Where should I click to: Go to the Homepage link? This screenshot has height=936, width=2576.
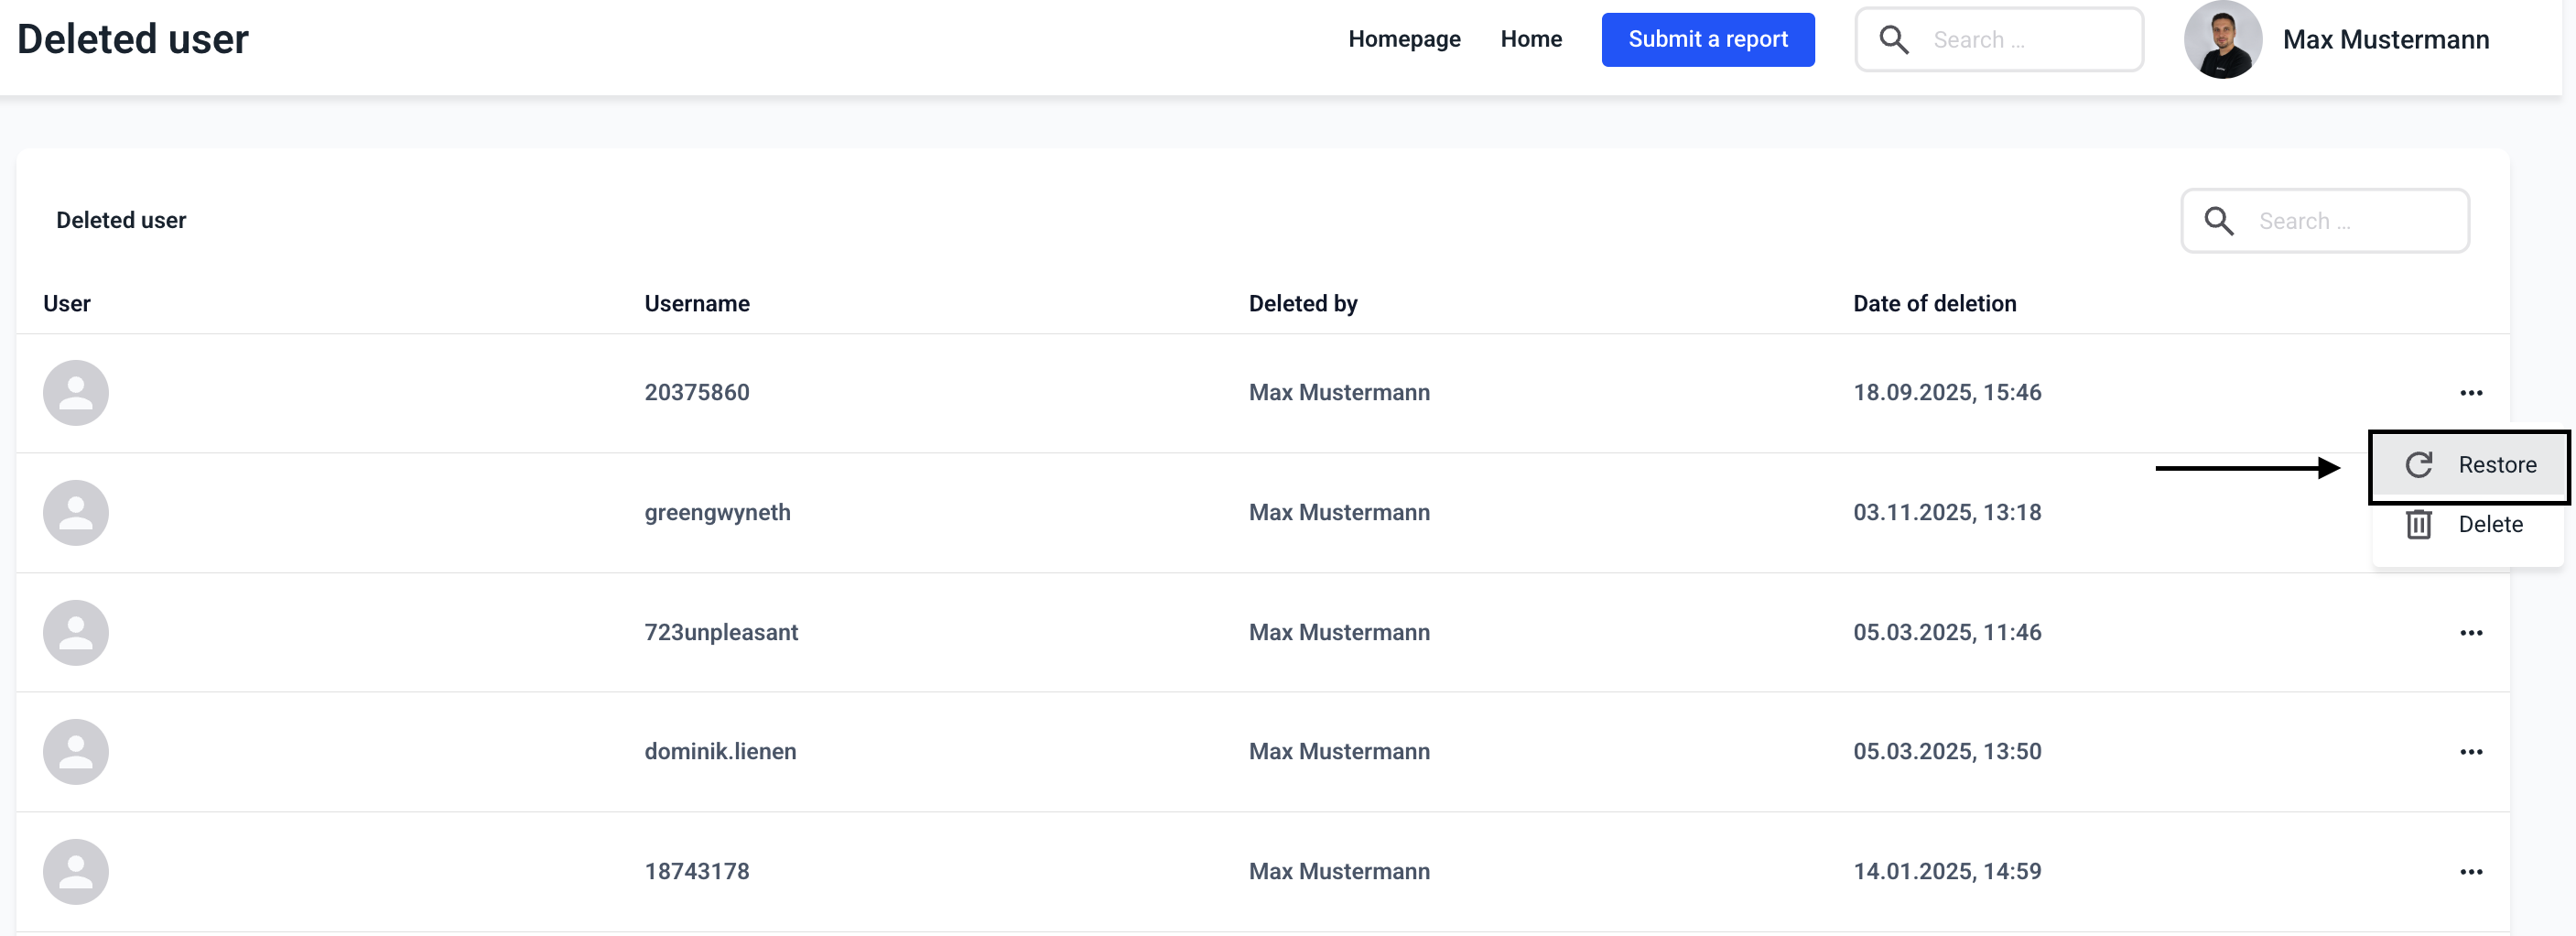pyautogui.click(x=1403, y=40)
